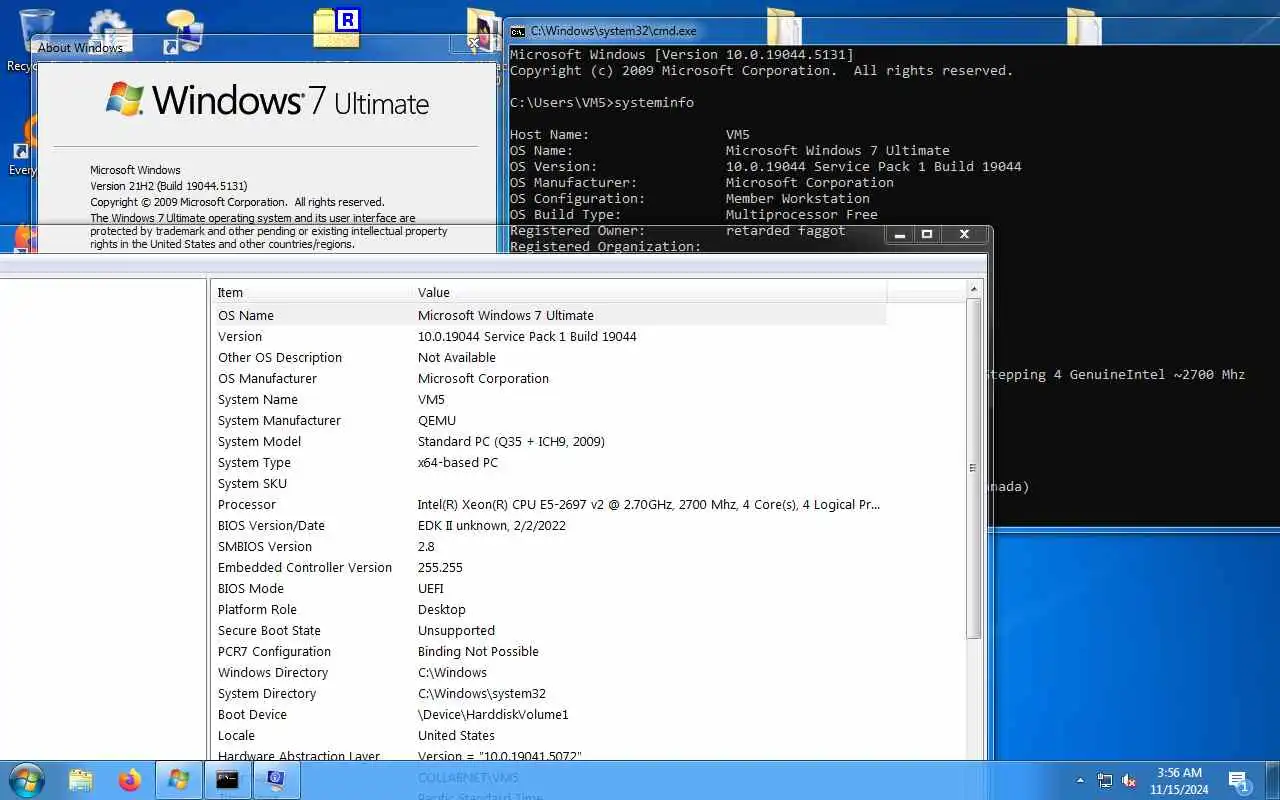Select the Secure Boot State row
Image resolution: width=1280 pixels, height=800 pixels.
point(549,630)
